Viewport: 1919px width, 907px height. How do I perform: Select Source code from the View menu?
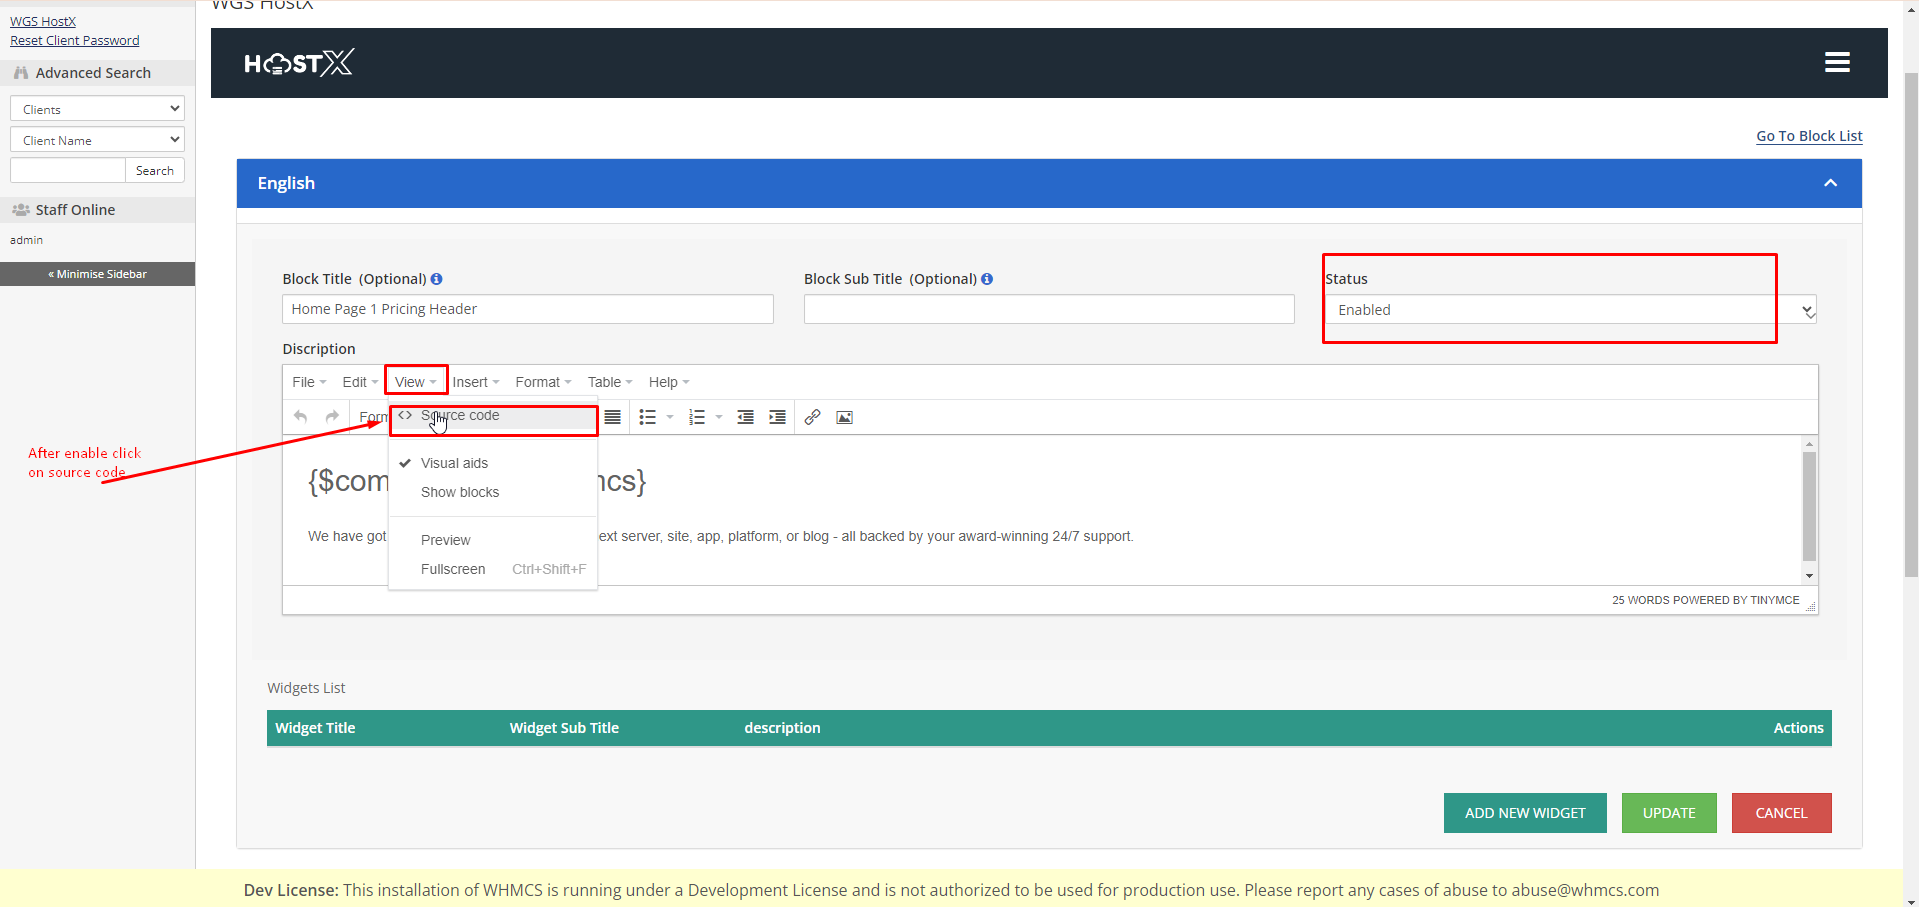(x=460, y=416)
